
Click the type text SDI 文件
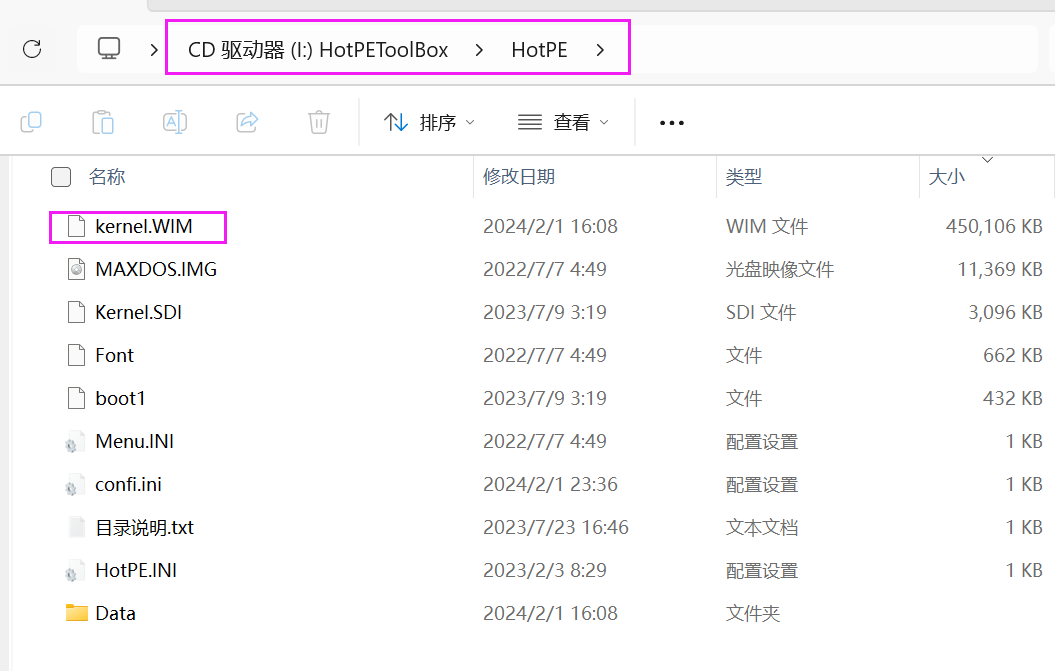tap(761, 312)
